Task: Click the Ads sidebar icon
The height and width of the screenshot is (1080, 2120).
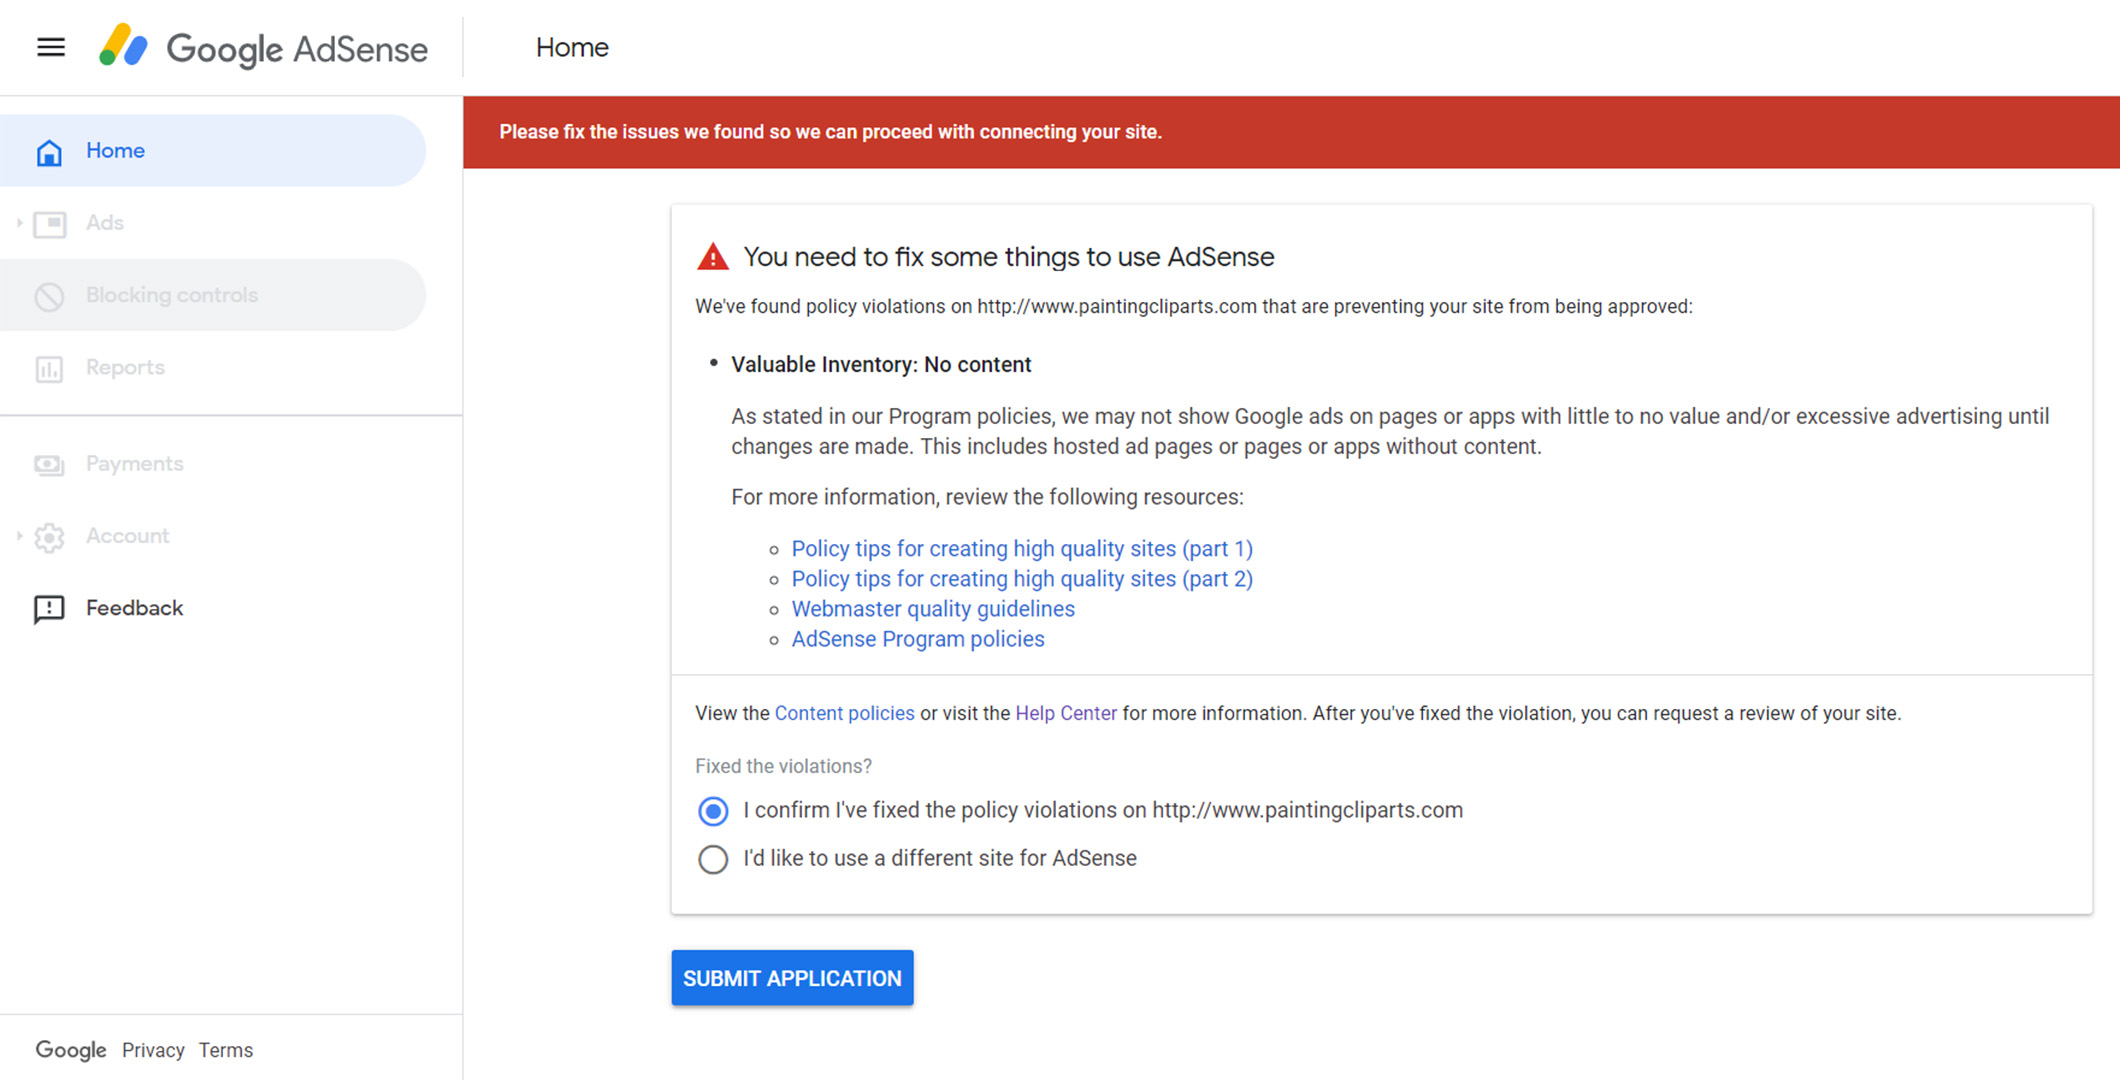Action: tap(49, 224)
